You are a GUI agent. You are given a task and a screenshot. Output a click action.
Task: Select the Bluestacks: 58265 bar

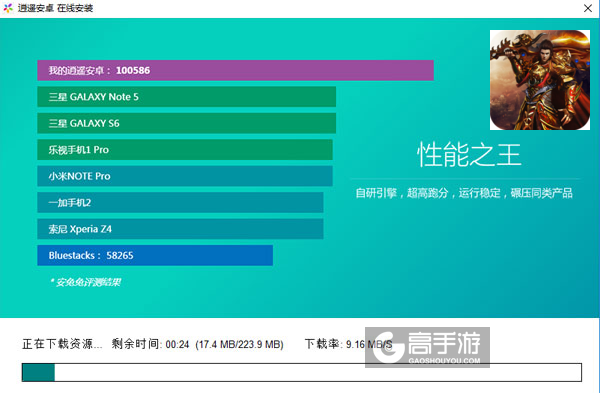(x=155, y=255)
